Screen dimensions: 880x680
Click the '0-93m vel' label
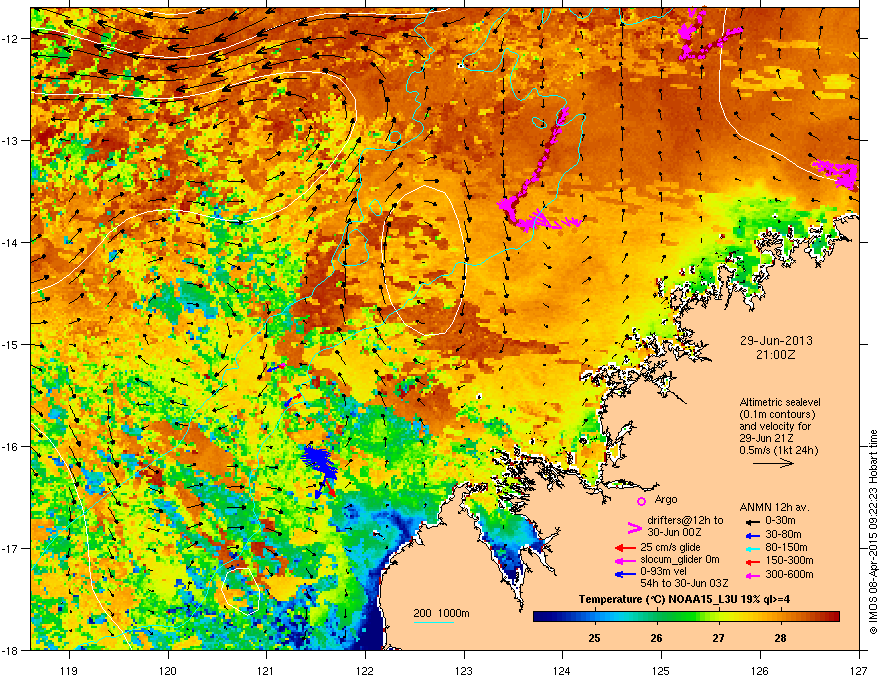point(663,571)
